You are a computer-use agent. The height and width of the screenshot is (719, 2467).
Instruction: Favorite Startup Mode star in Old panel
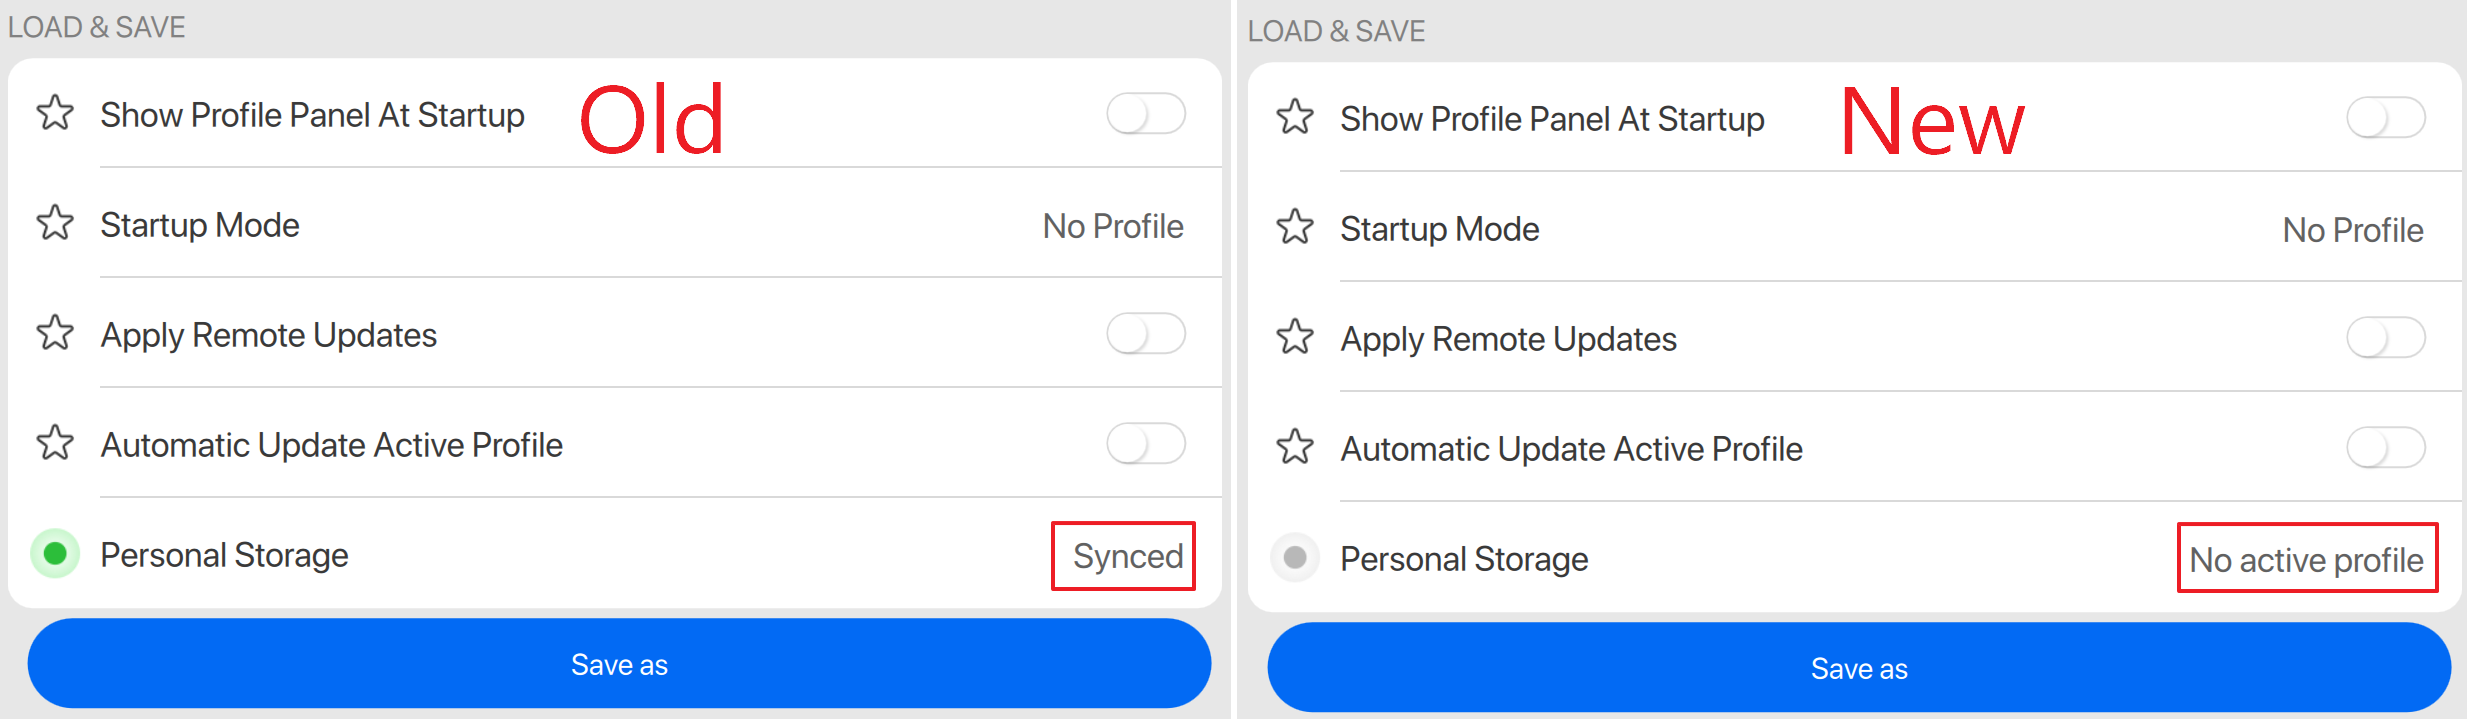tap(55, 223)
